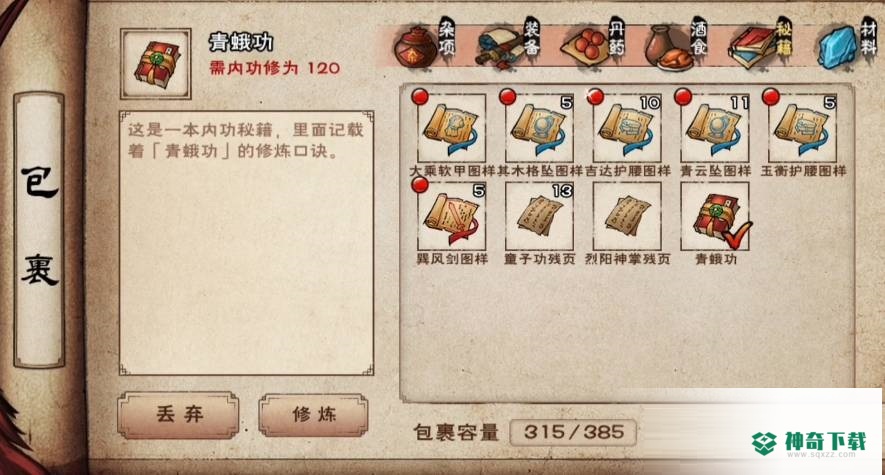Open the 装备 equipment tab
The height and width of the screenshot is (475, 885).
[509, 44]
